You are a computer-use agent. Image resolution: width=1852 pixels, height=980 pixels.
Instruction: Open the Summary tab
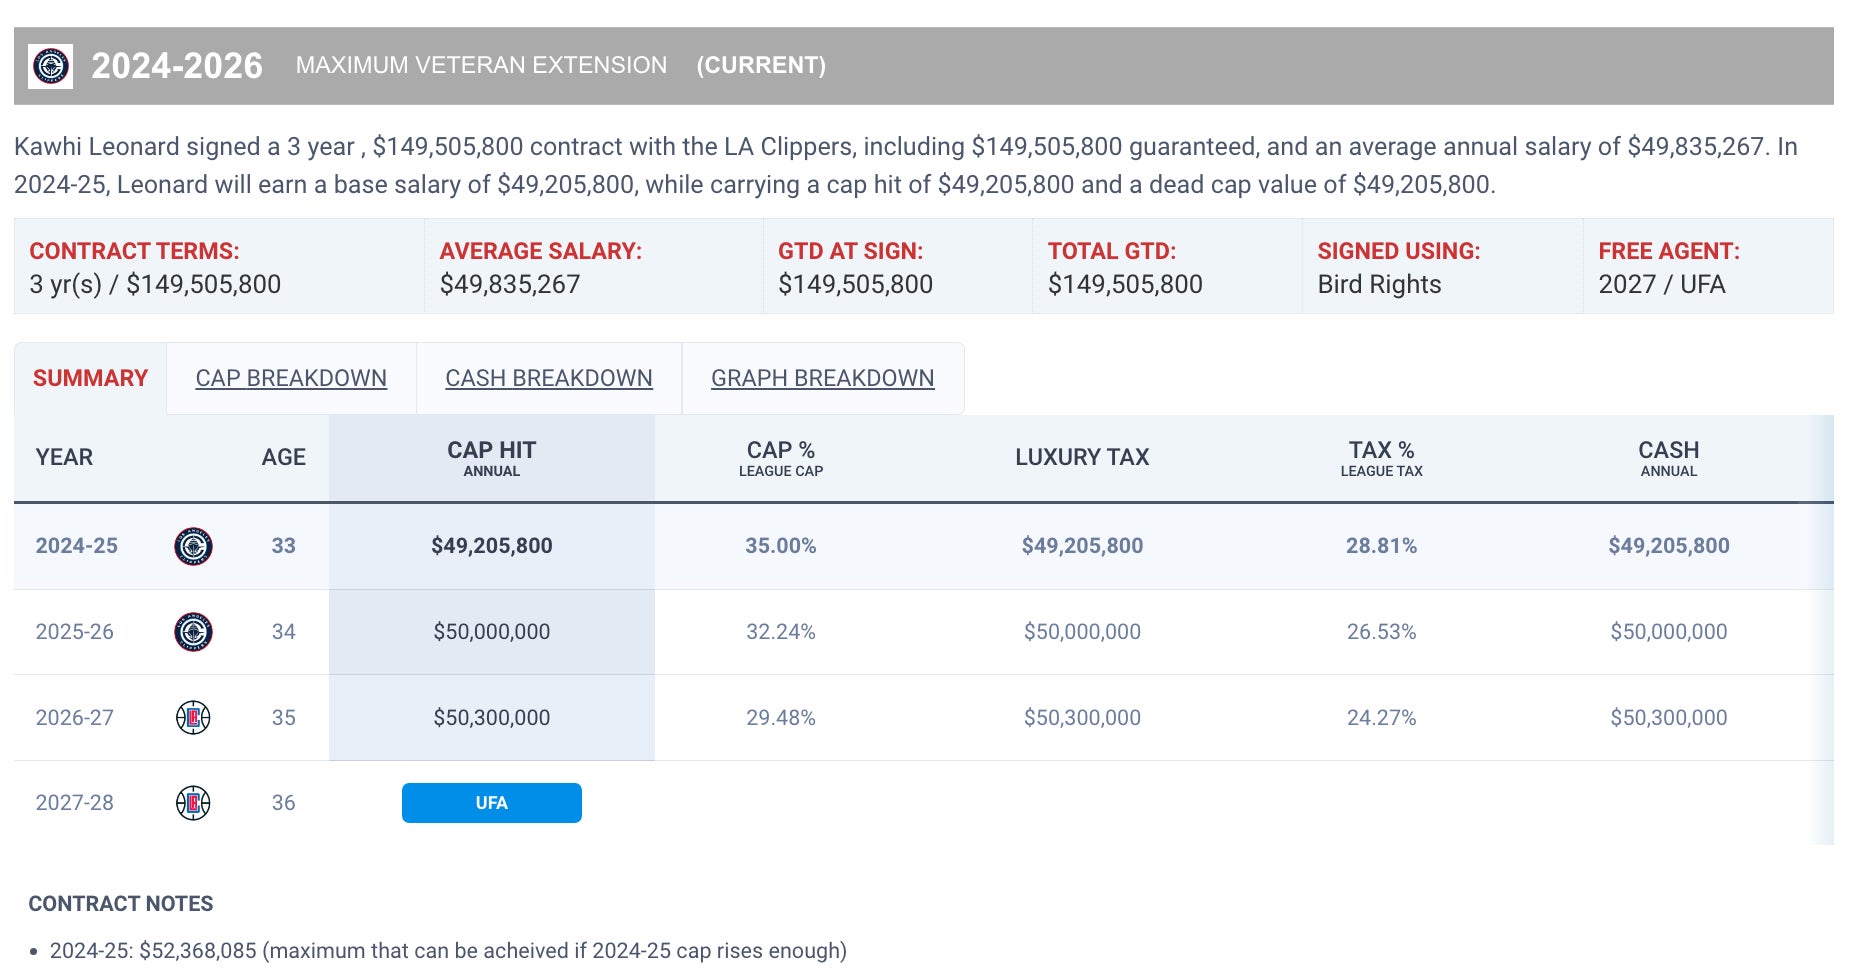pyautogui.click(x=90, y=378)
